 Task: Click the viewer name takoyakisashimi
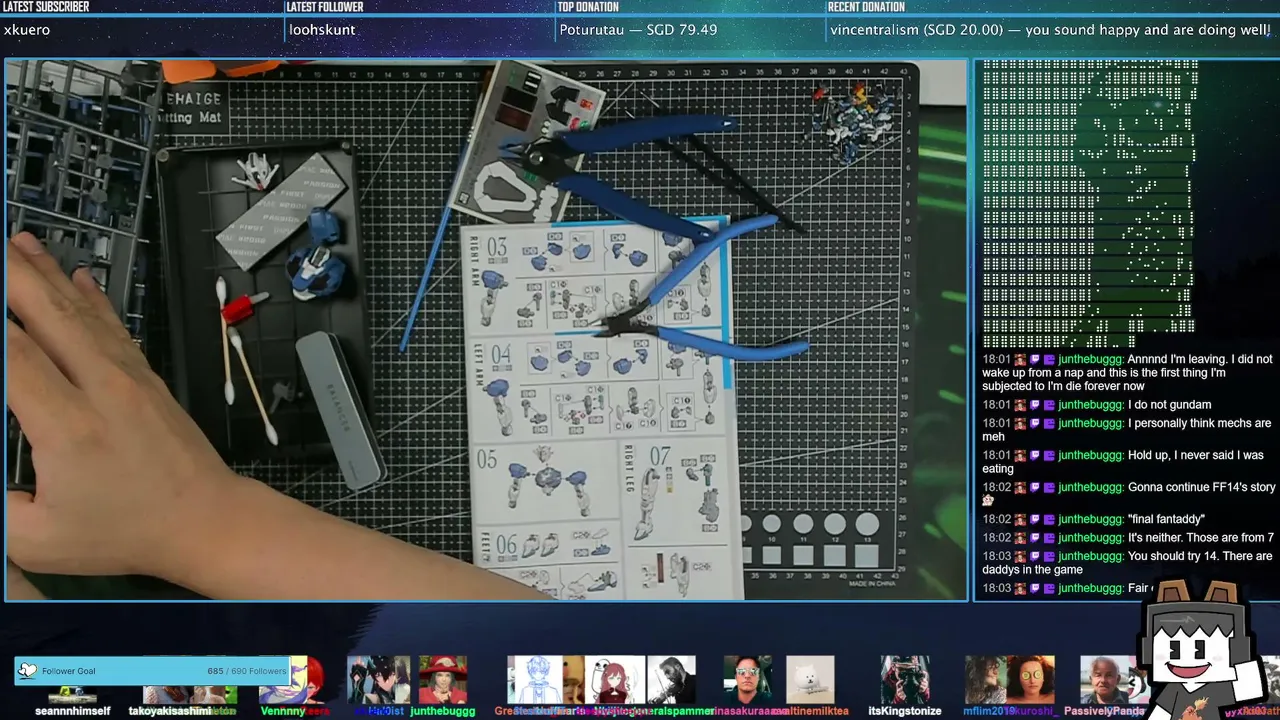point(170,711)
